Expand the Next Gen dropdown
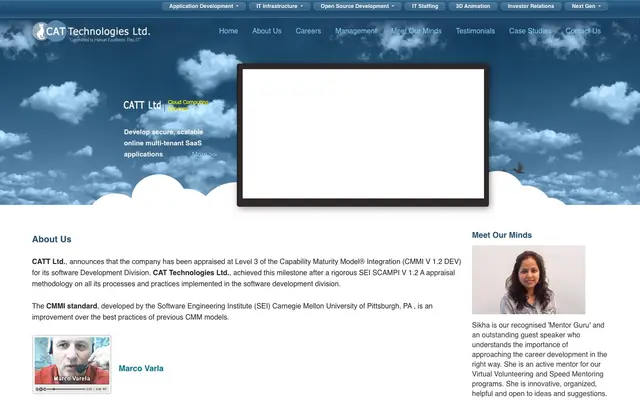The width and height of the screenshot is (640, 400). point(586,6)
